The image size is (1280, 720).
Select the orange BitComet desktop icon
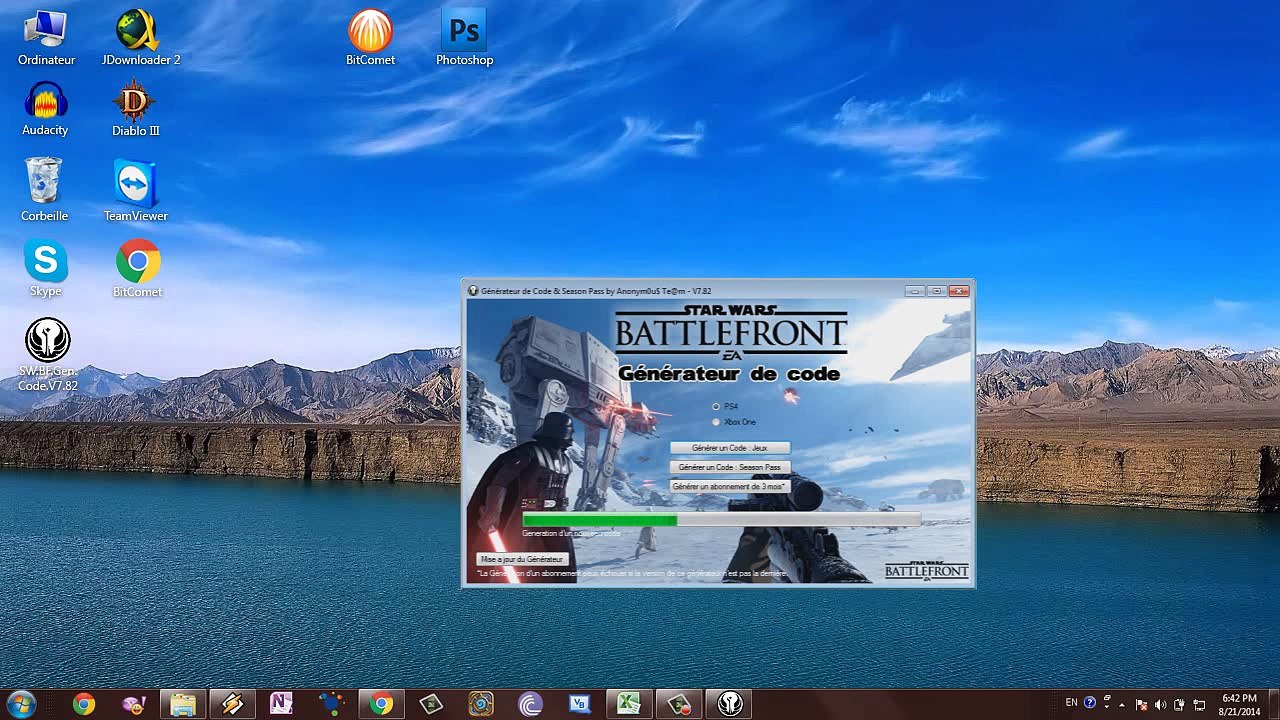pos(370,39)
